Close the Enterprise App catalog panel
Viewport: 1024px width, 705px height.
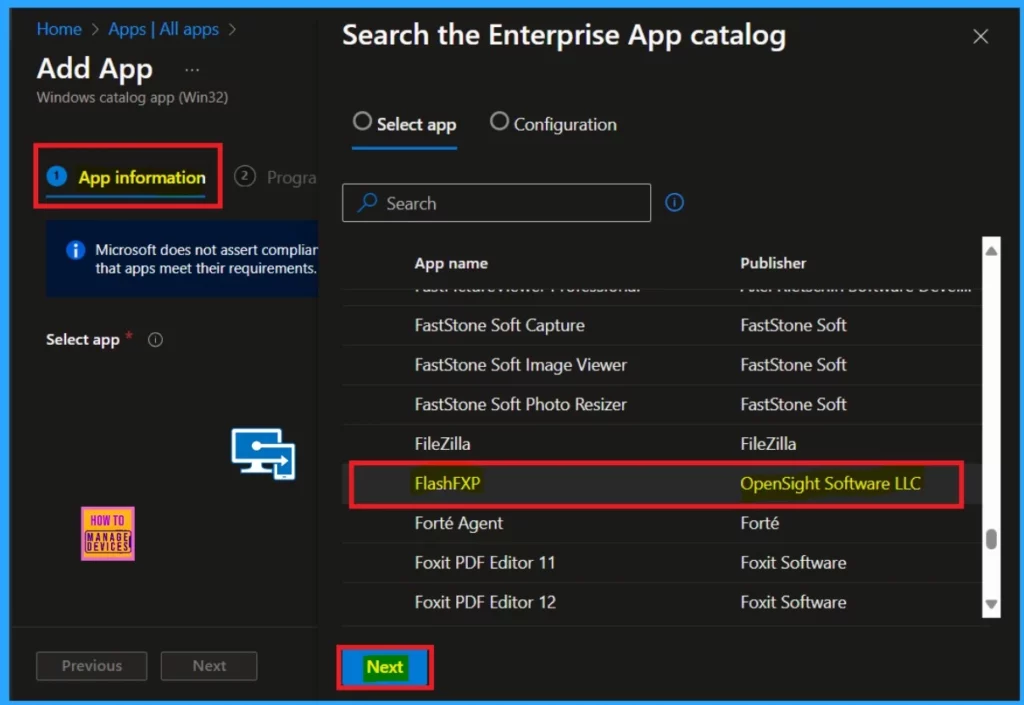pos(980,37)
